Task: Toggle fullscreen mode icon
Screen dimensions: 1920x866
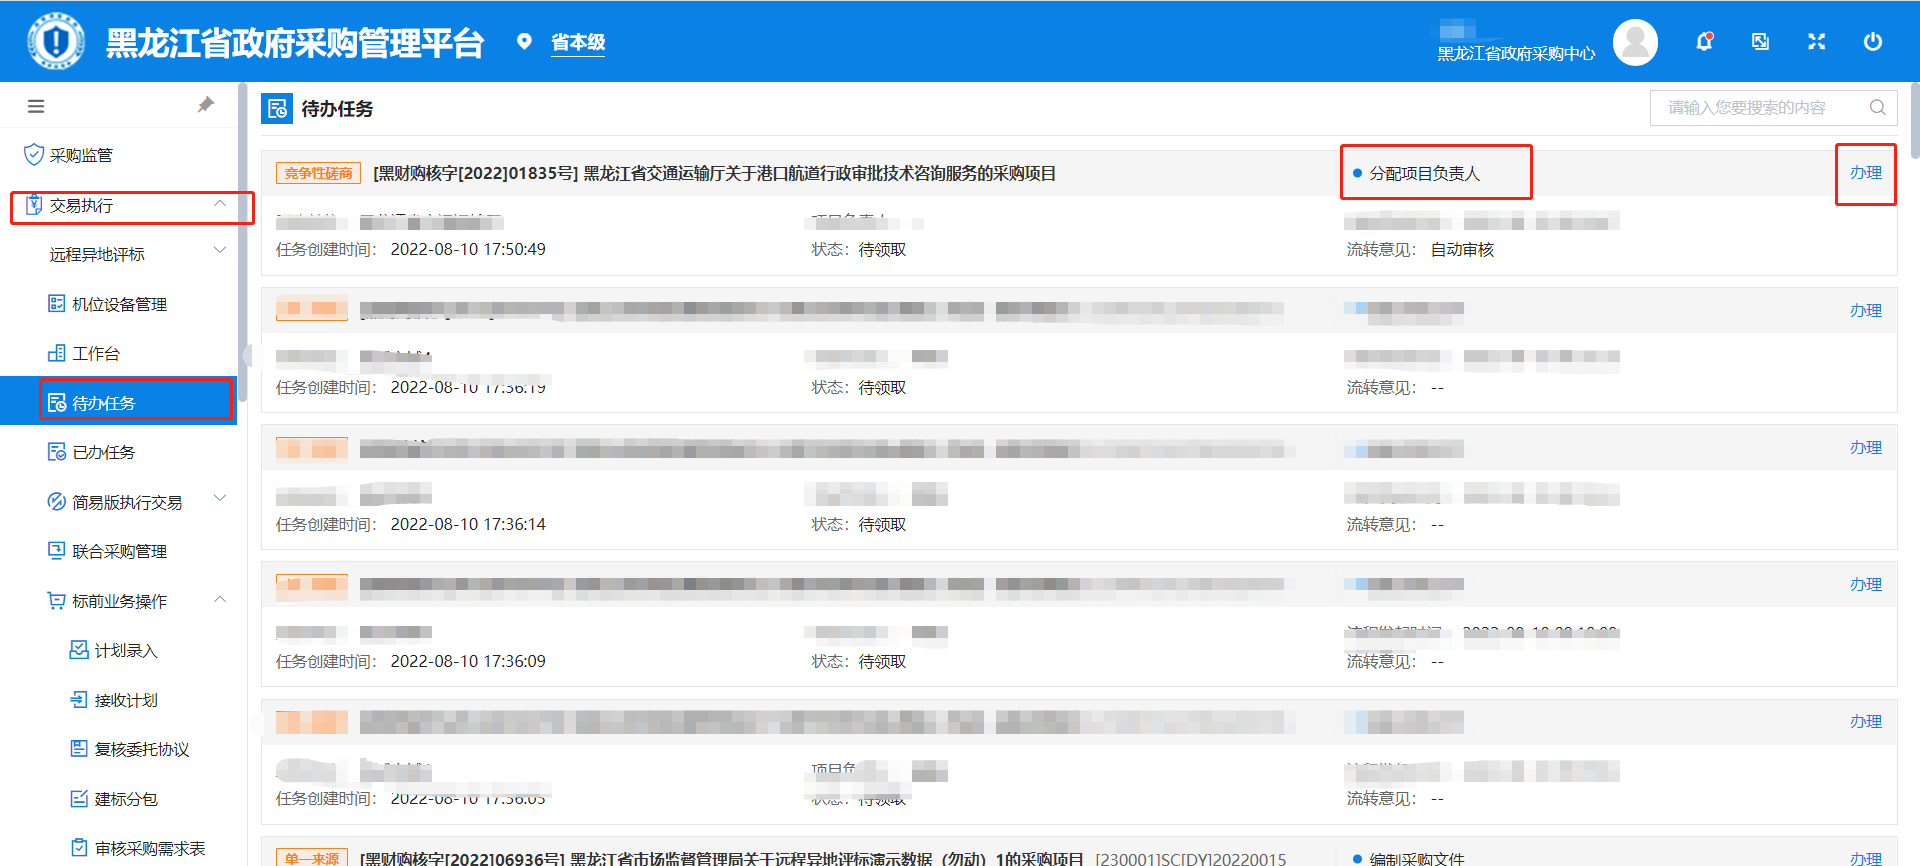Action: pyautogui.click(x=1817, y=41)
